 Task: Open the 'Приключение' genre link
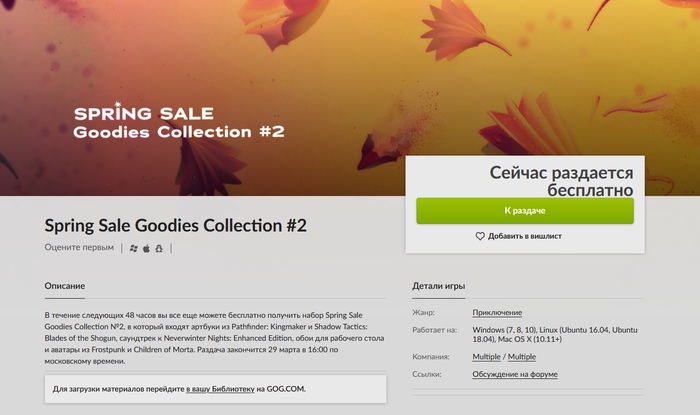[x=497, y=313]
